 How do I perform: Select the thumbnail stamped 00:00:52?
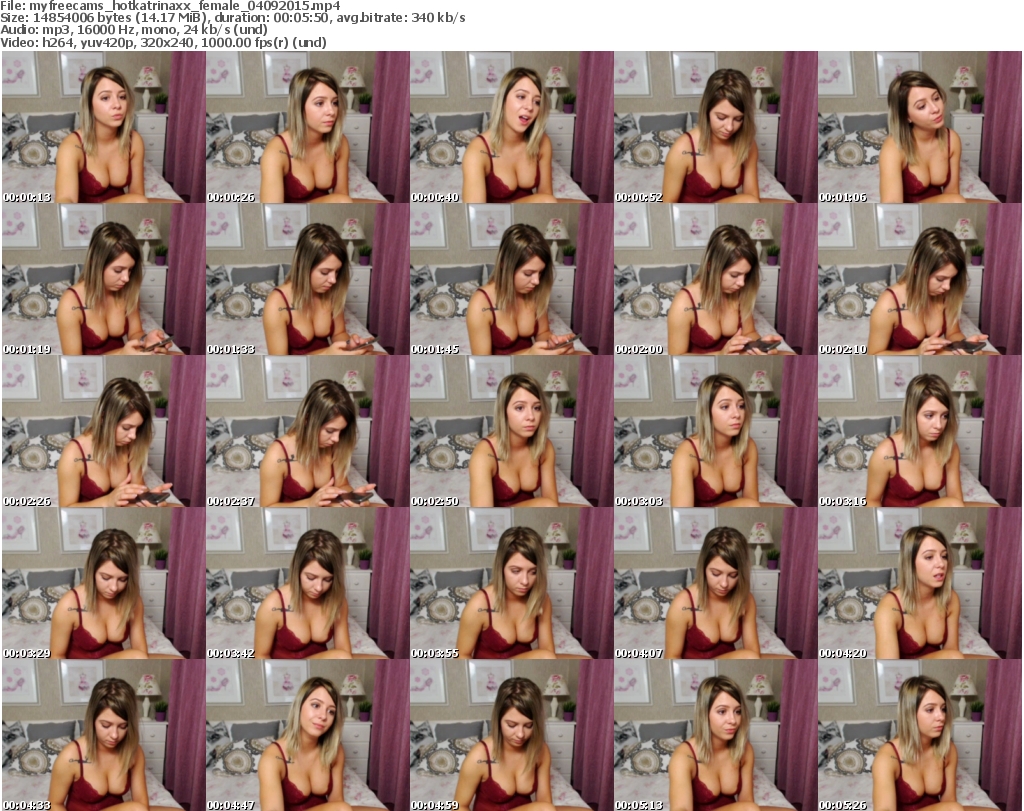[x=716, y=127]
